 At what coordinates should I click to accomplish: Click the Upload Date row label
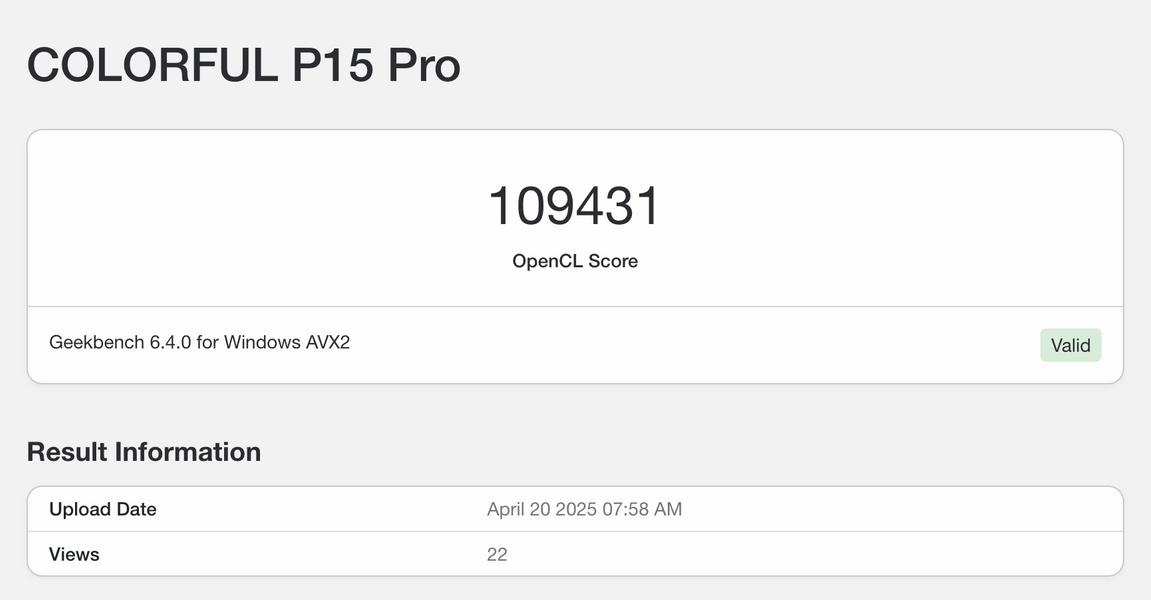pyautogui.click(x=103, y=509)
